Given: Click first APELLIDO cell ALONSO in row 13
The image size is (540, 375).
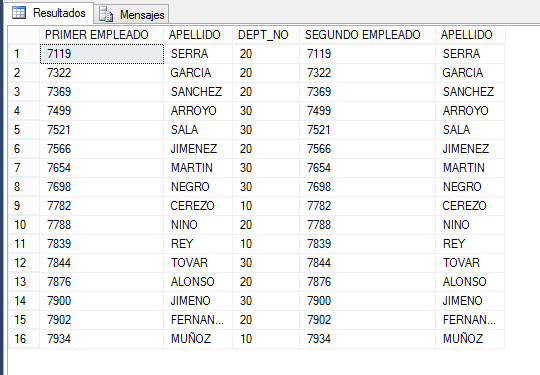Looking at the screenshot, I should pos(198,282).
